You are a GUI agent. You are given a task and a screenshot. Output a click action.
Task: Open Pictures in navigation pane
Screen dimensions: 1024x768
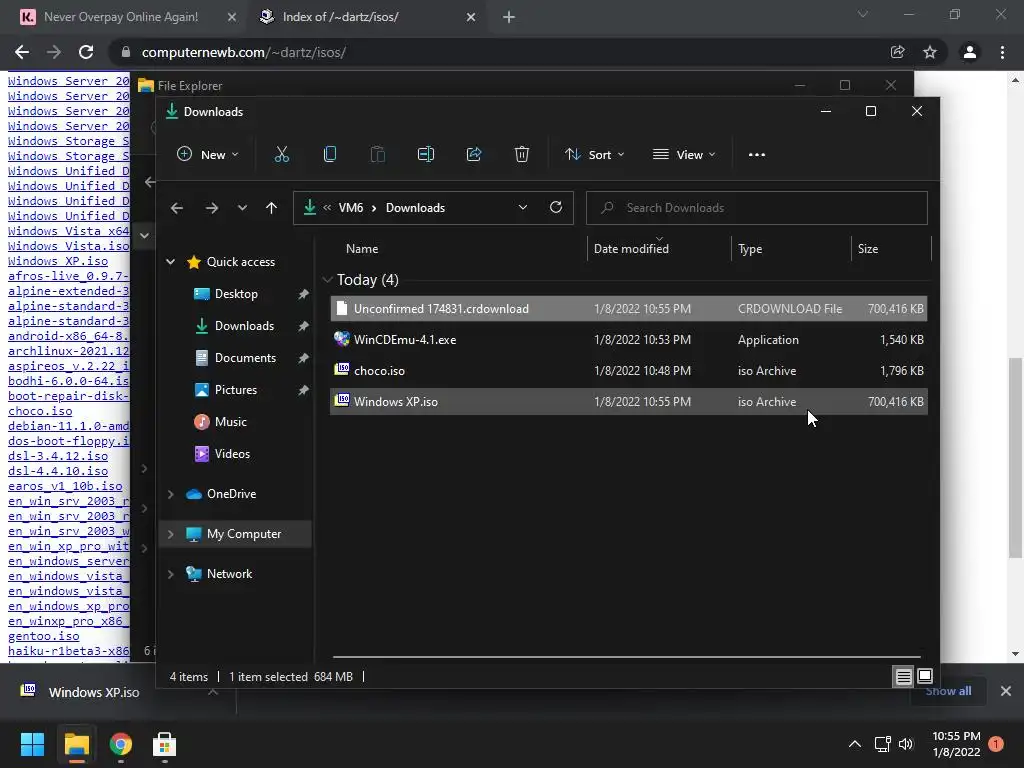coord(236,390)
